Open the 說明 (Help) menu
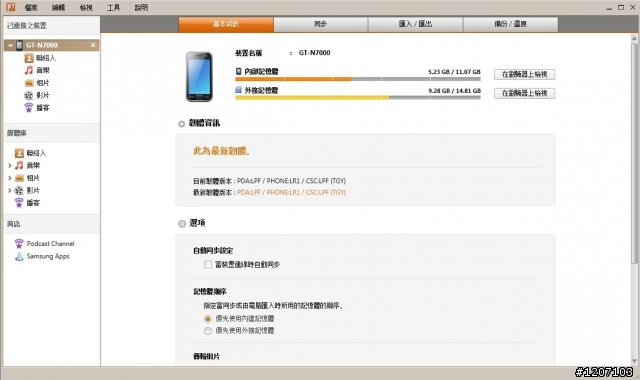Screen dimensions: 640x380 (x=141, y=7)
